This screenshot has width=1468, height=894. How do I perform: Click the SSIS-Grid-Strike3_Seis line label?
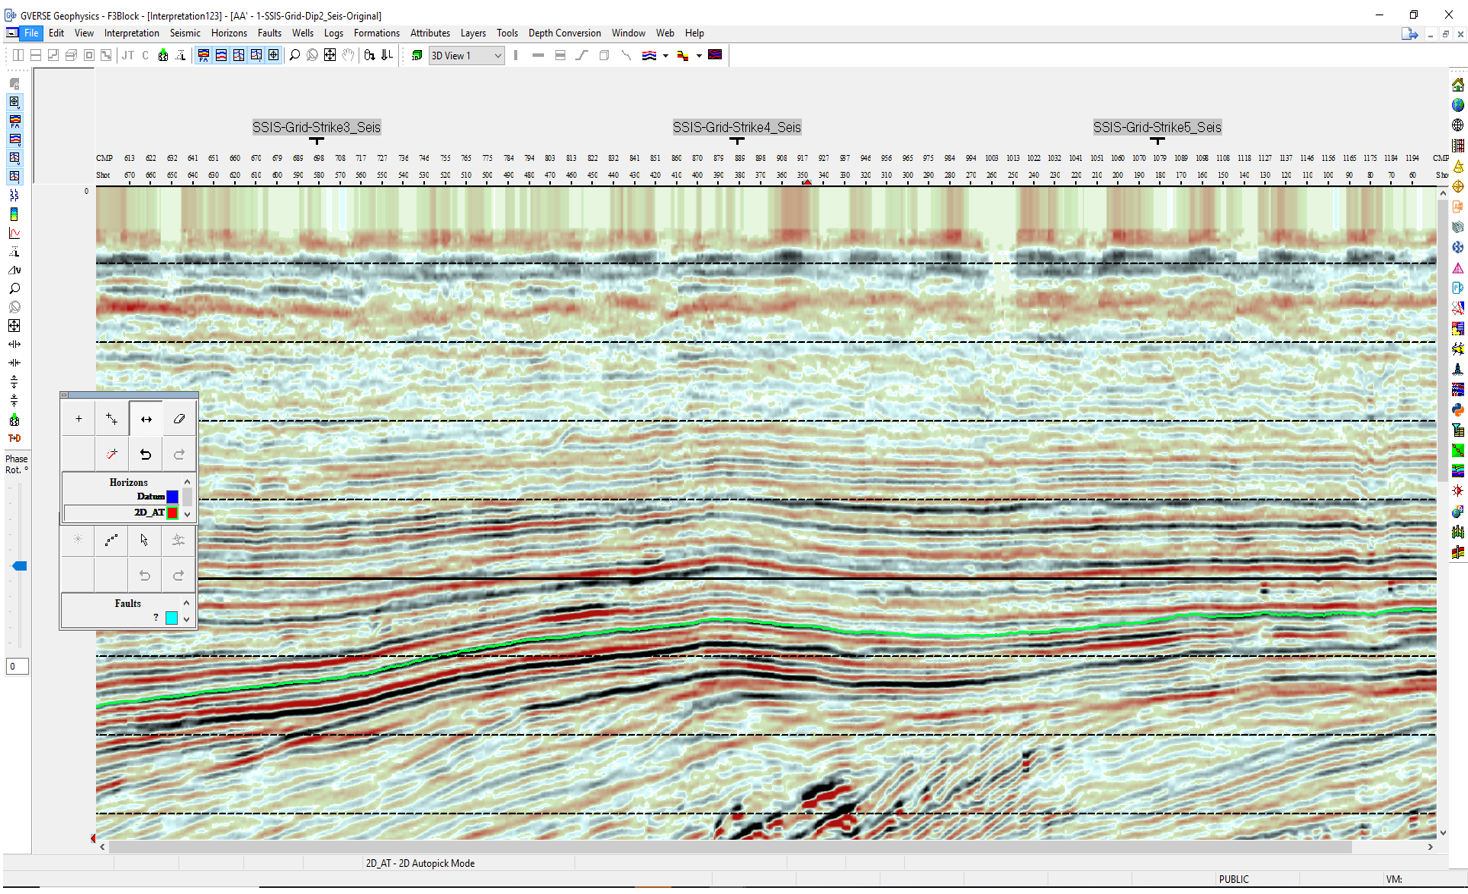click(x=316, y=128)
